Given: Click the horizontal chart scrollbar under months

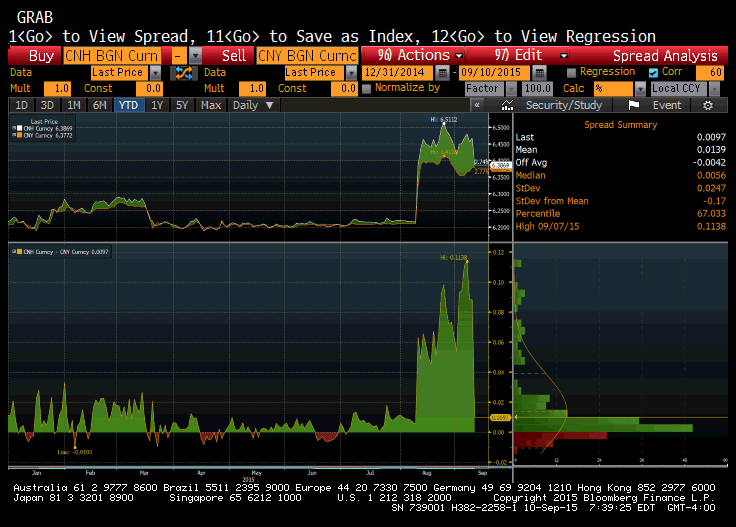Looking at the screenshot, I should (x=248, y=467).
